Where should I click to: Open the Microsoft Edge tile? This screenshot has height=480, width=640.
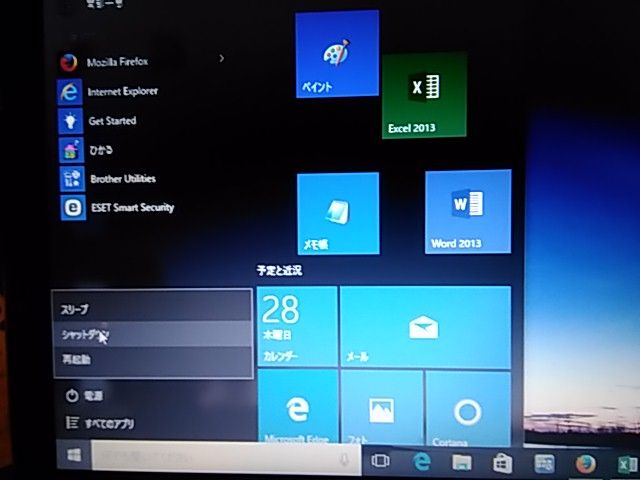click(298, 406)
